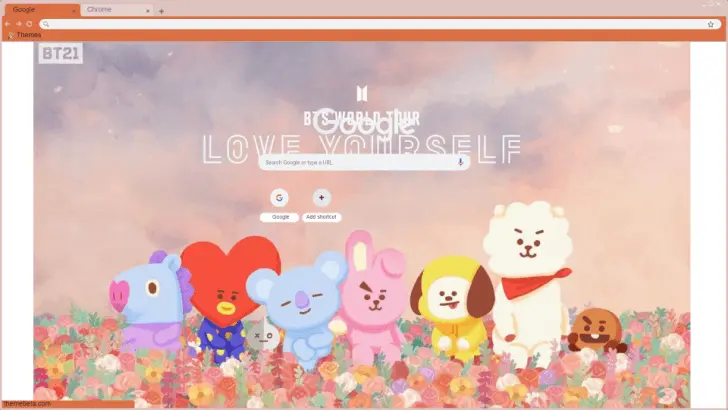Click the Google shortcut icon
Screen dimensions: 728x410
[x=280, y=198]
